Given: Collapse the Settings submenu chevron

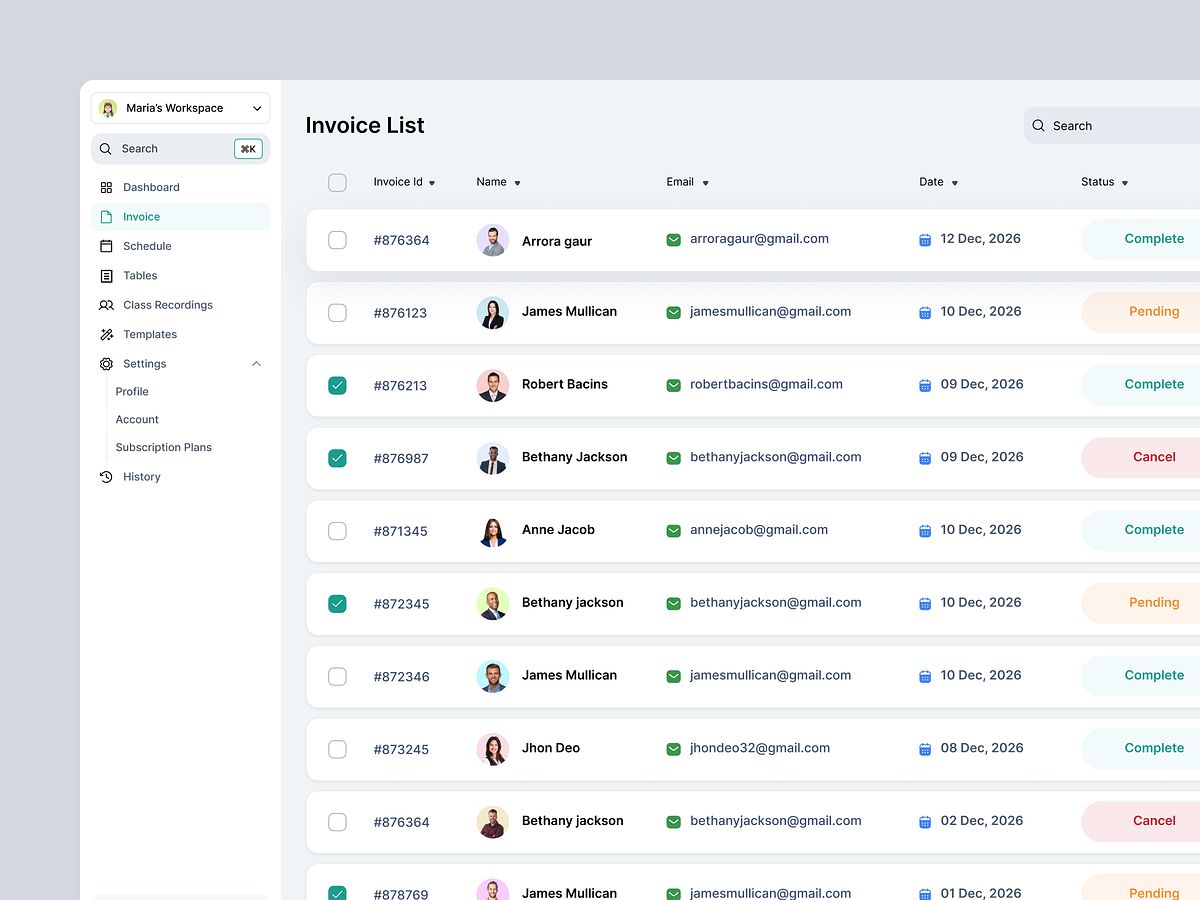Looking at the screenshot, I should coord(256,364).
